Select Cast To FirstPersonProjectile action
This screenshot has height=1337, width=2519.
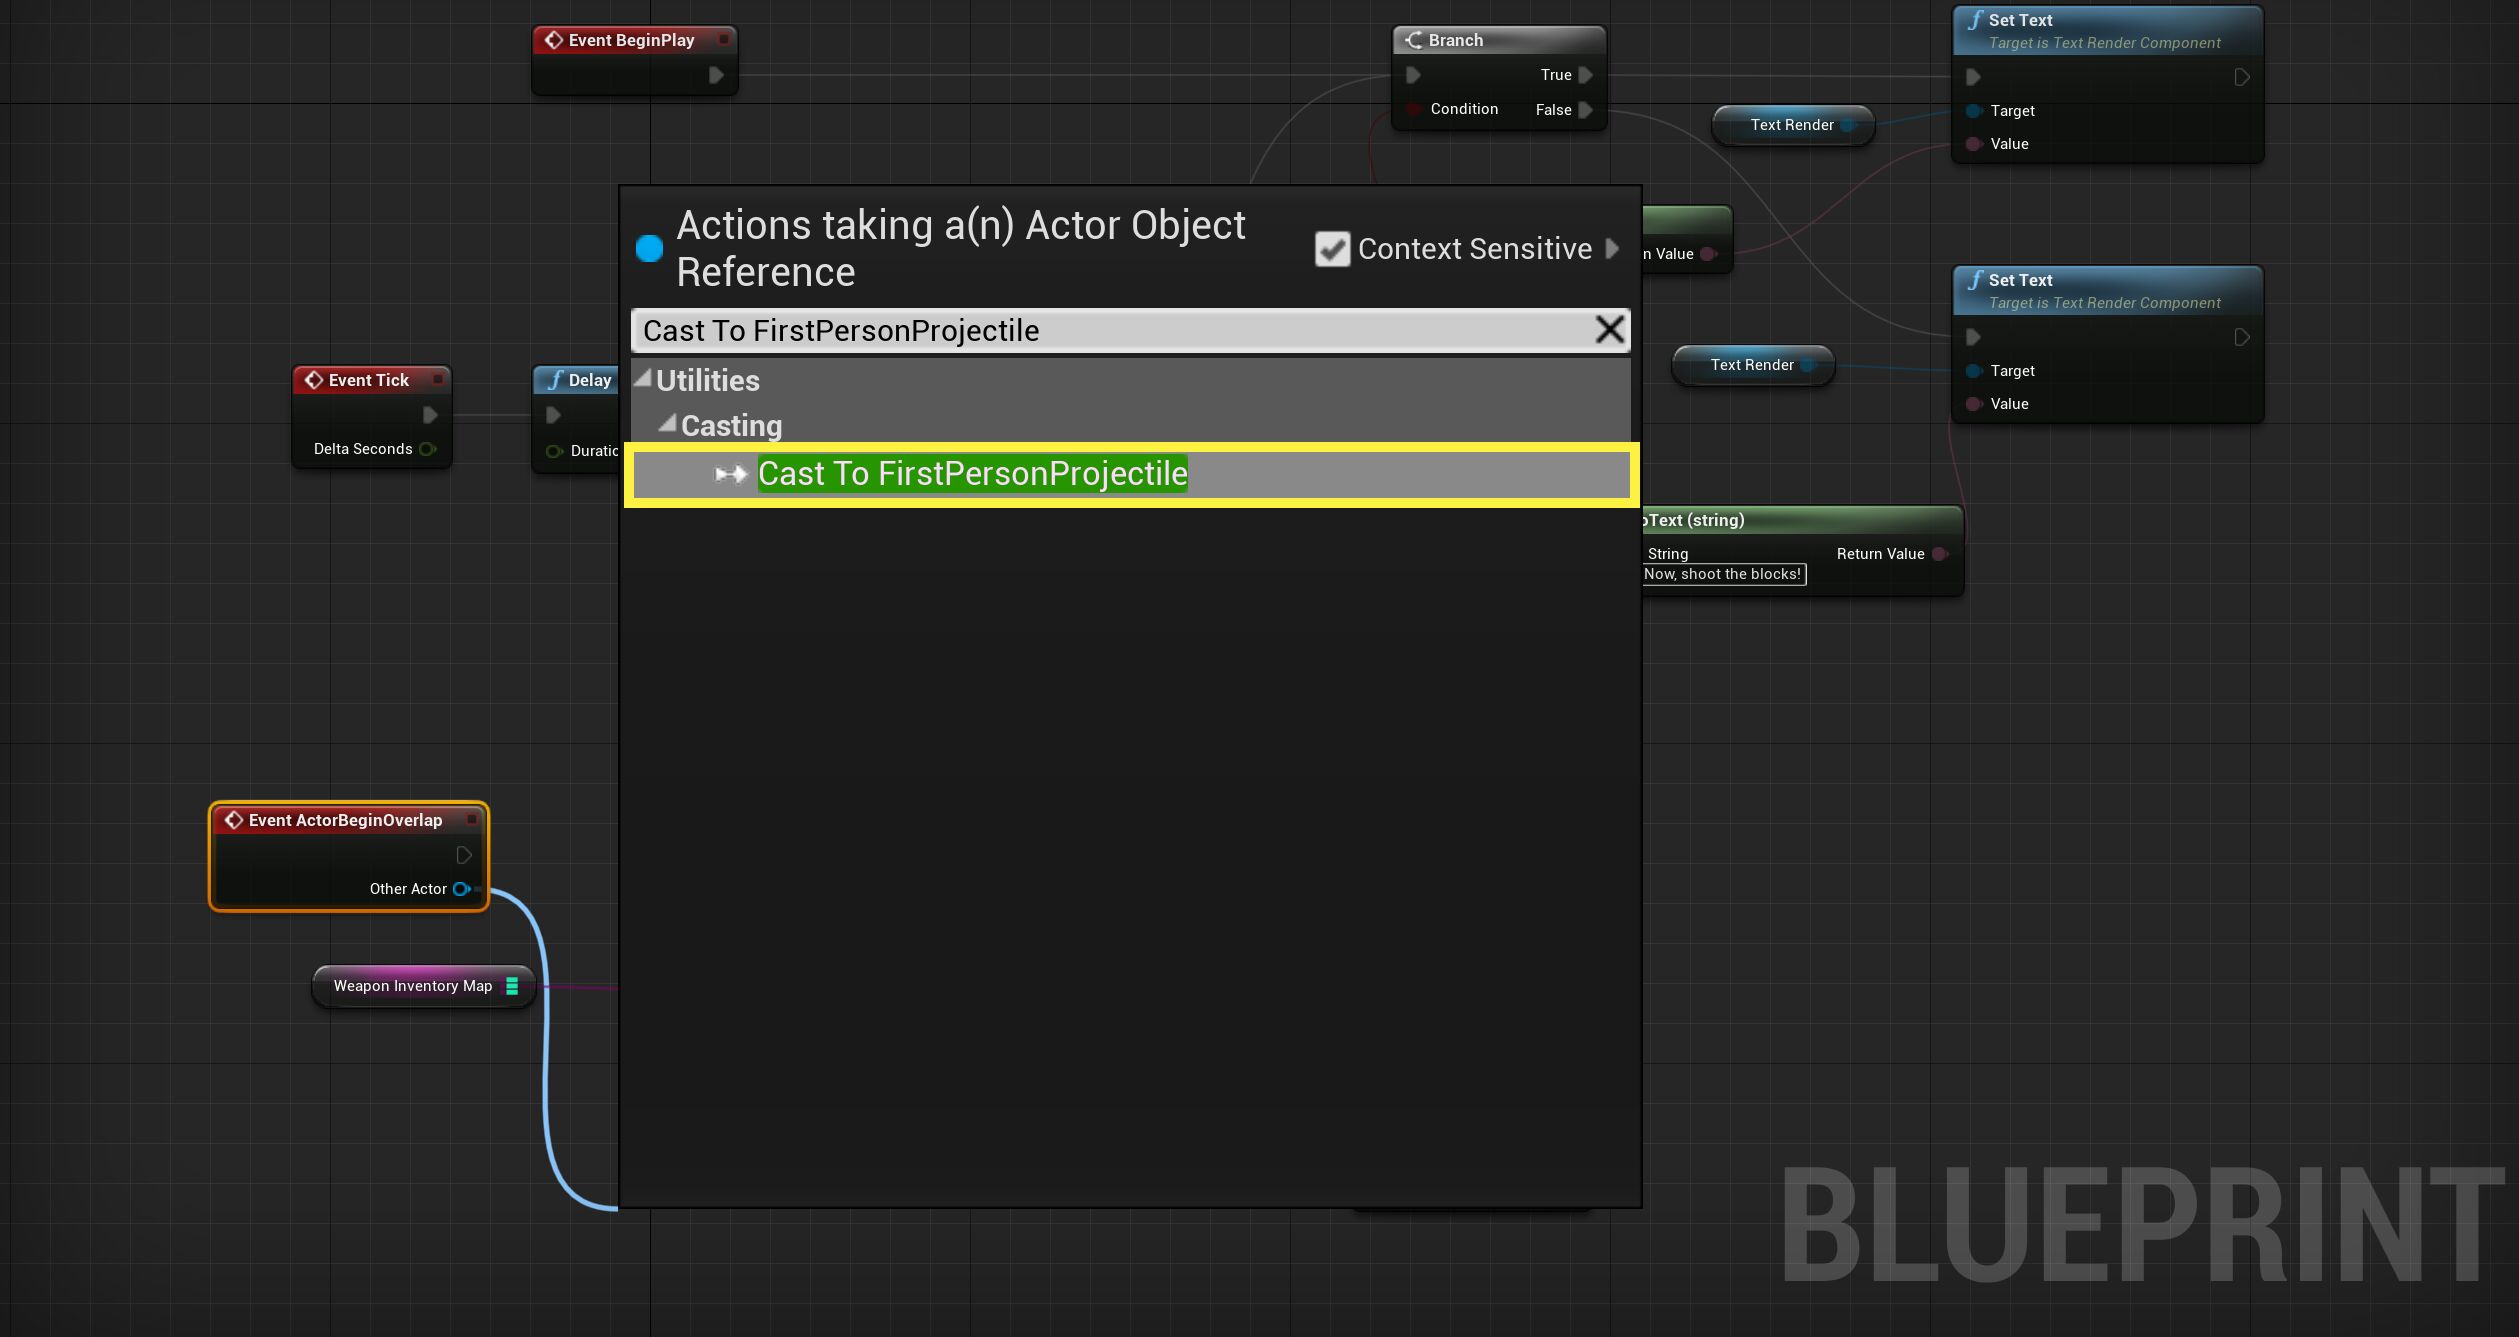972,474
